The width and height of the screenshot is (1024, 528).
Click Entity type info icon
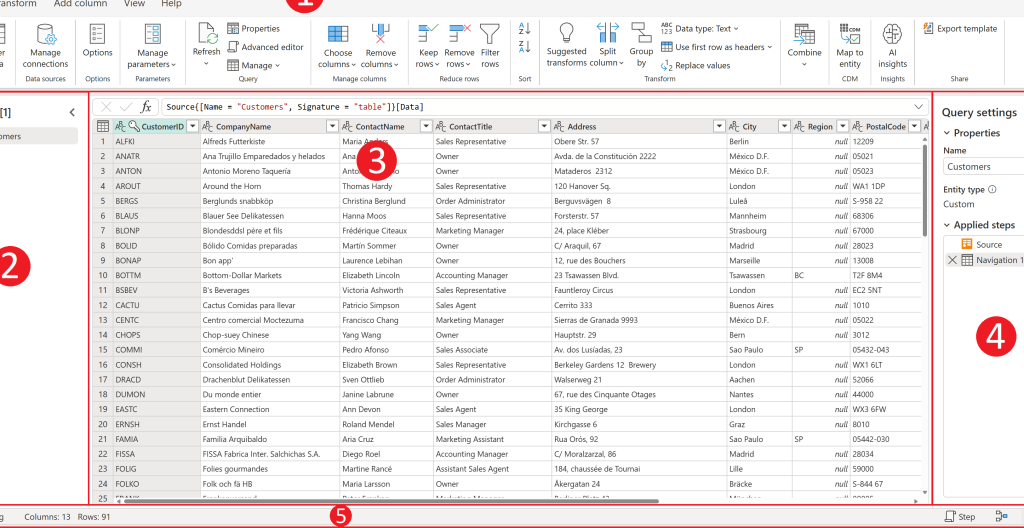[x=993, y=190]
